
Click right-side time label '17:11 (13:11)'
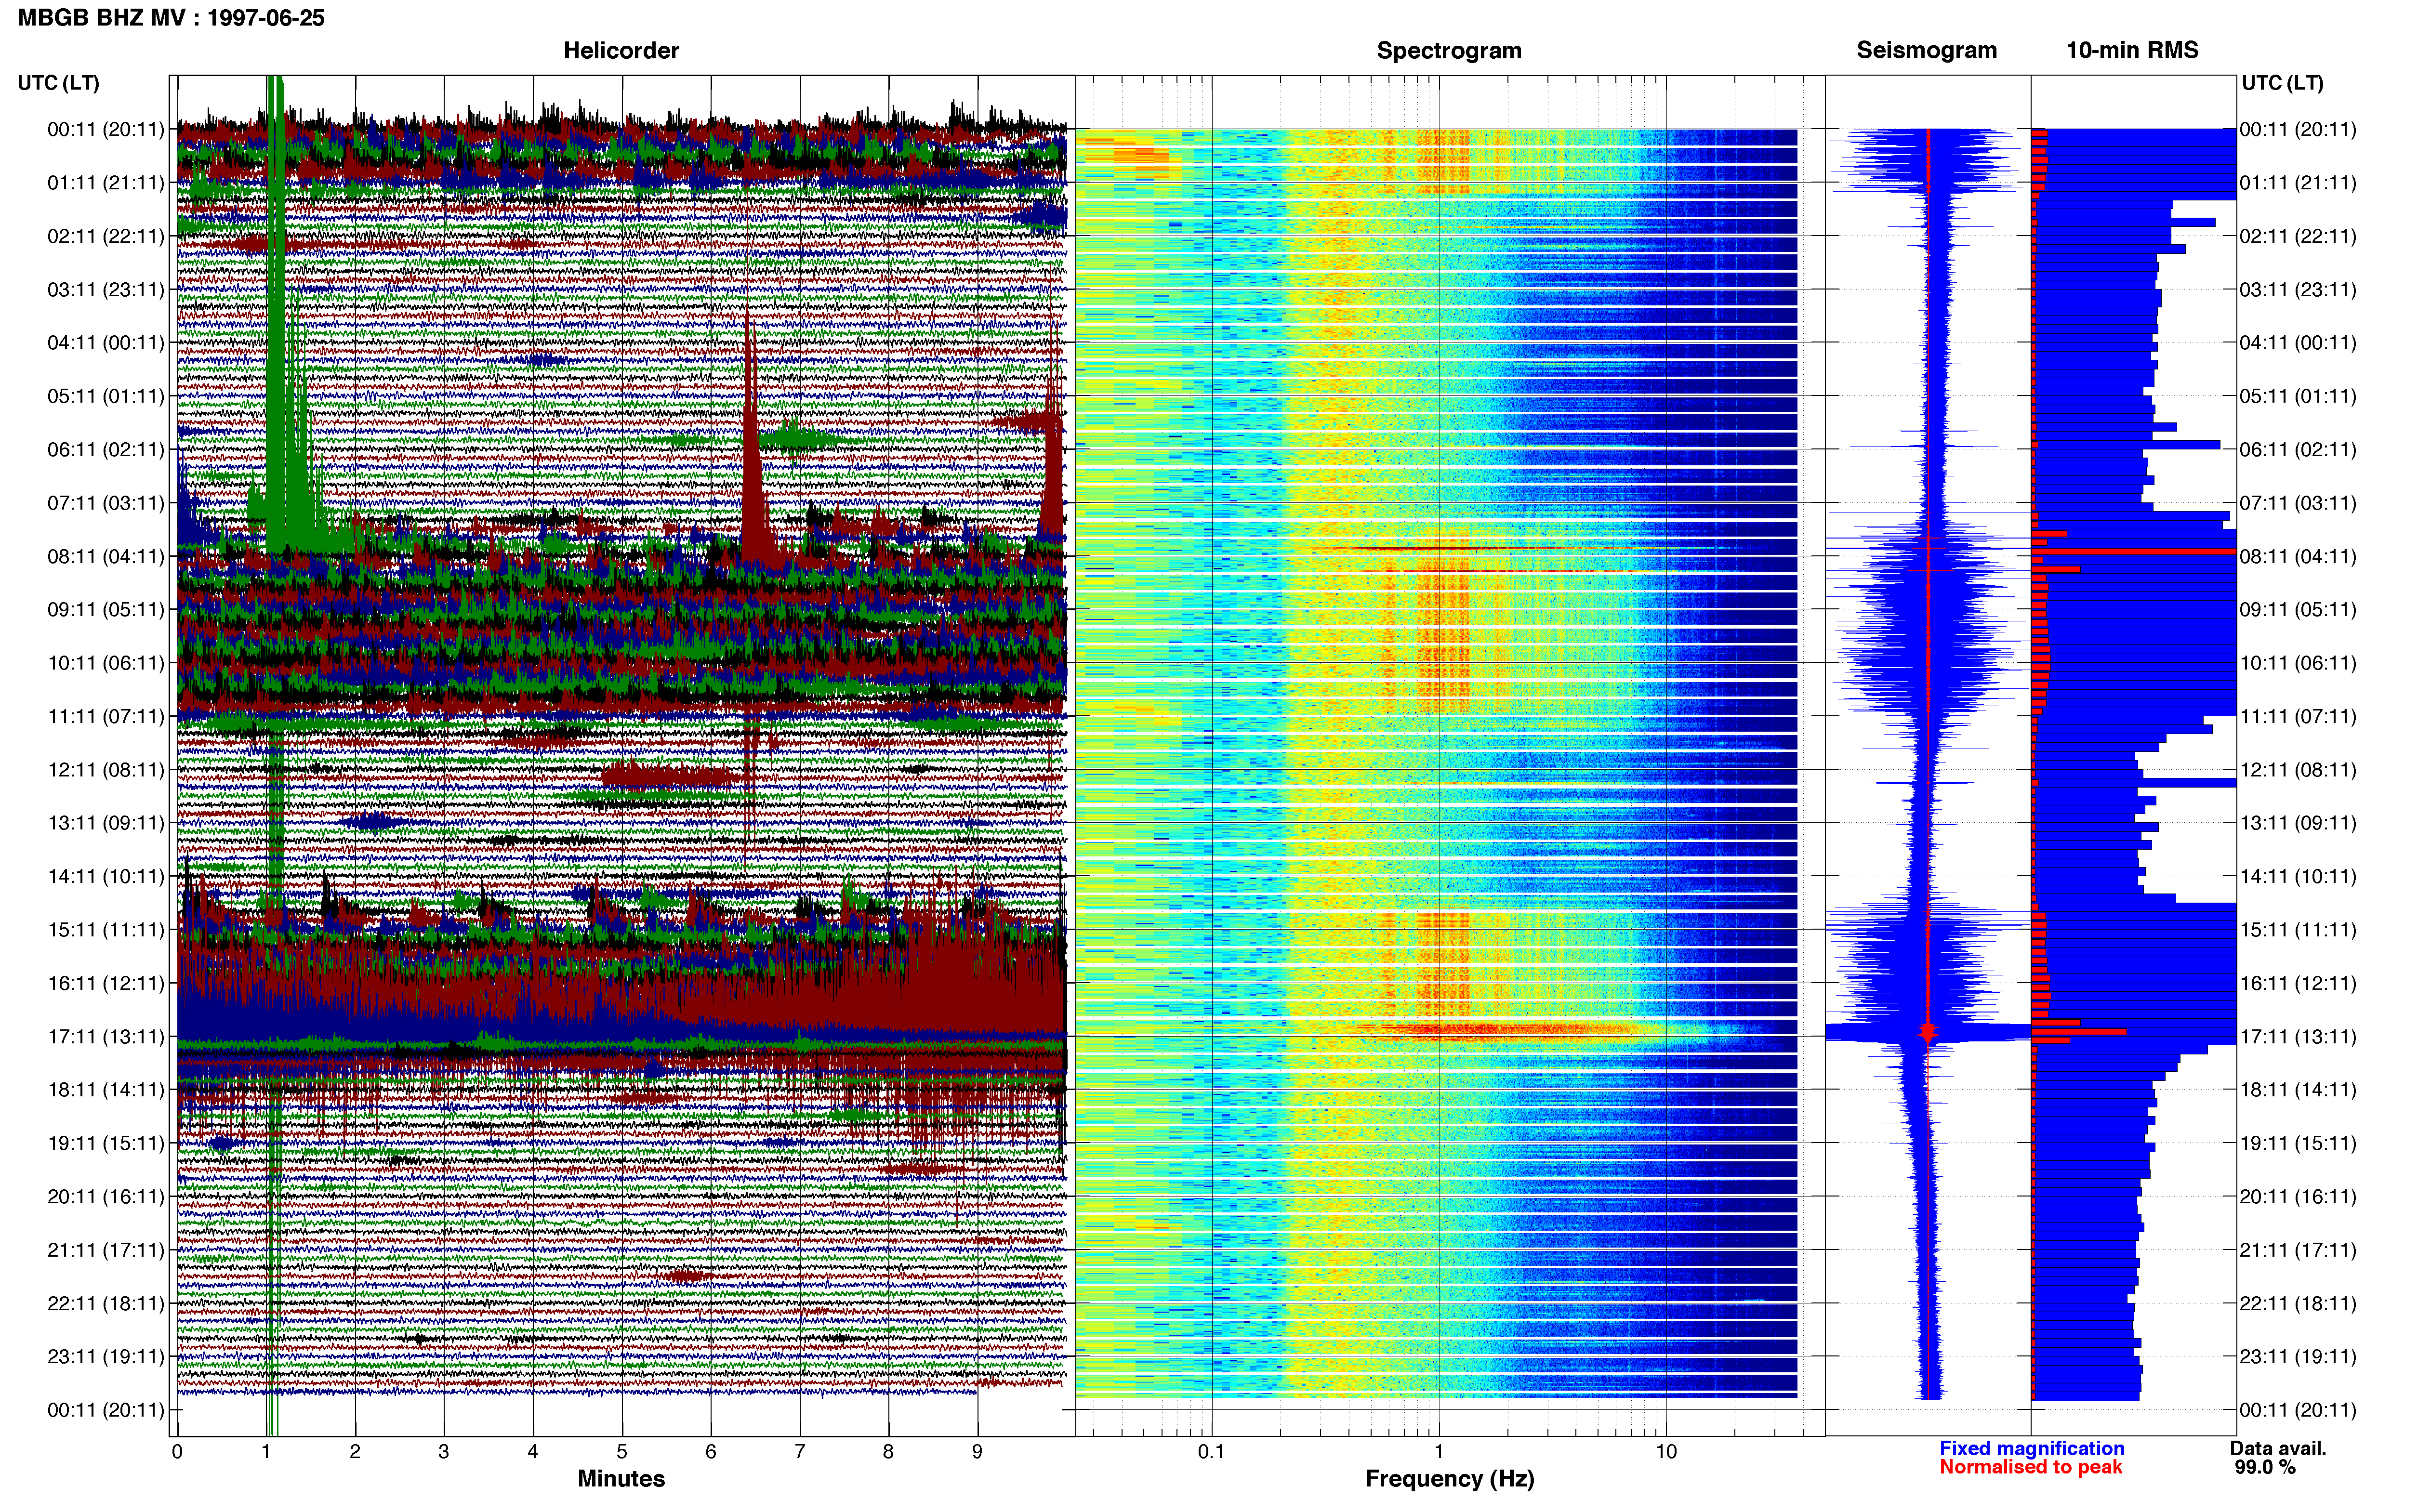tap(2298, 1036)
